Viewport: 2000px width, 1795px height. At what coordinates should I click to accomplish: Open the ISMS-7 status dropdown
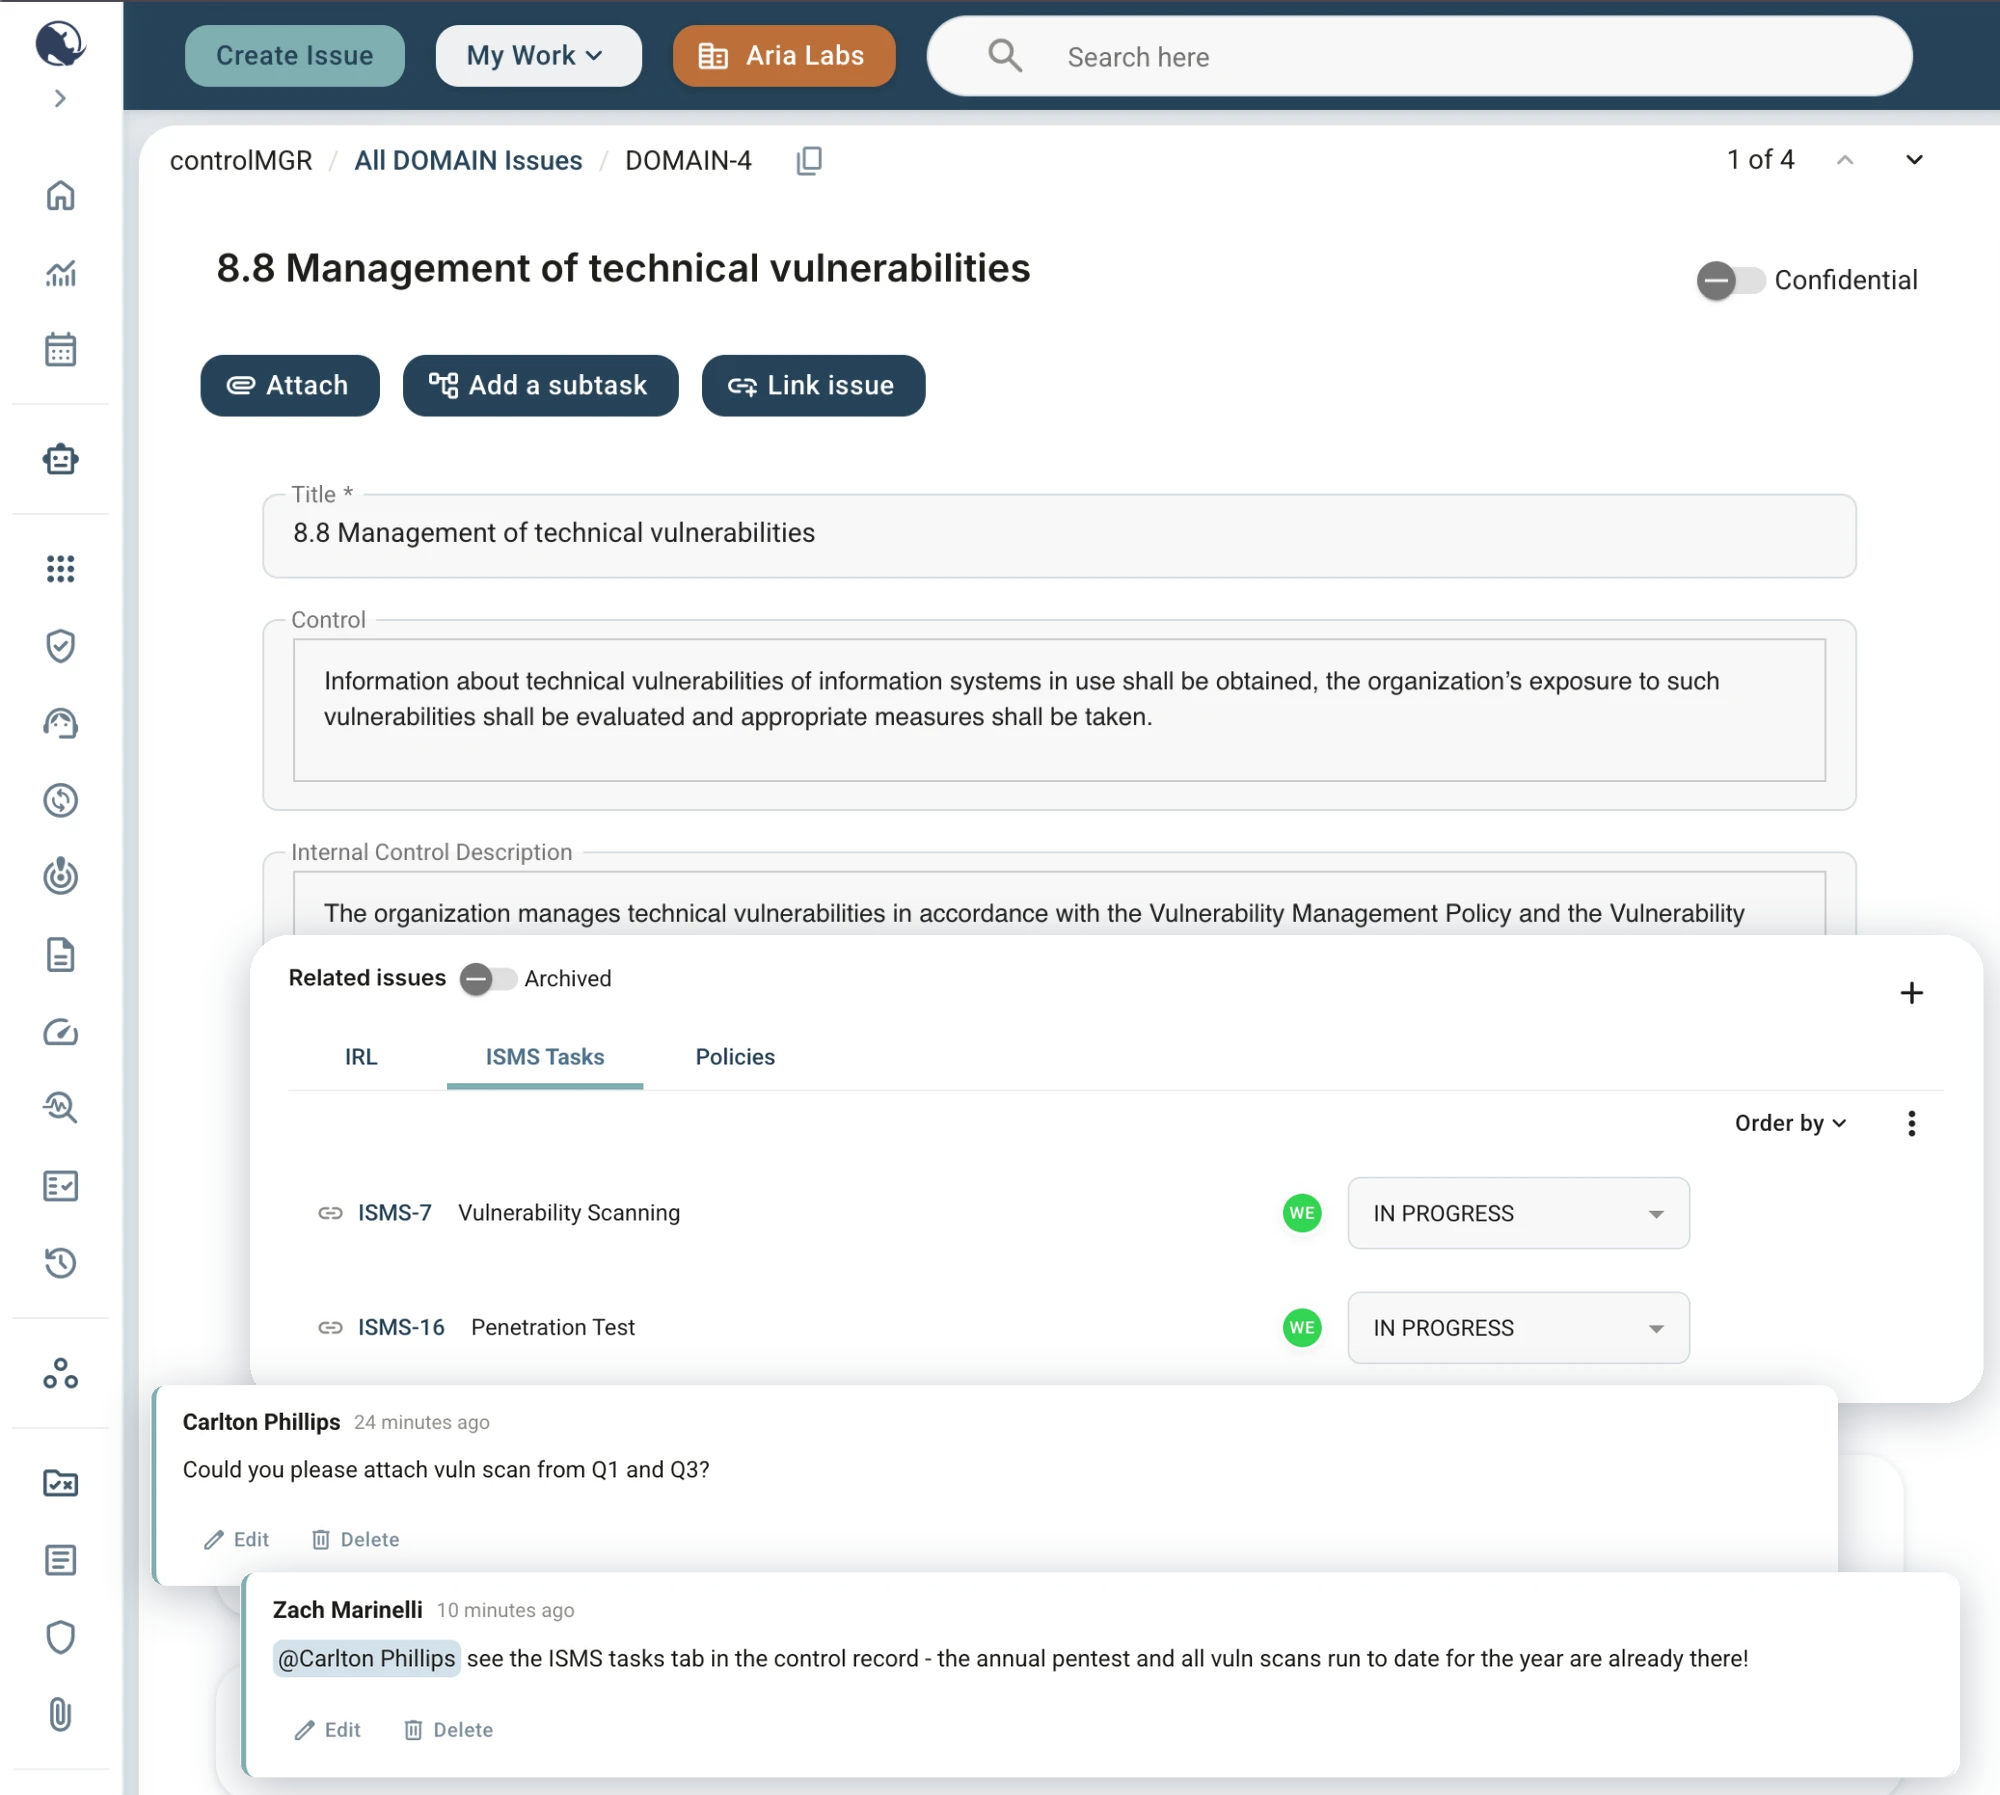1518,1213
